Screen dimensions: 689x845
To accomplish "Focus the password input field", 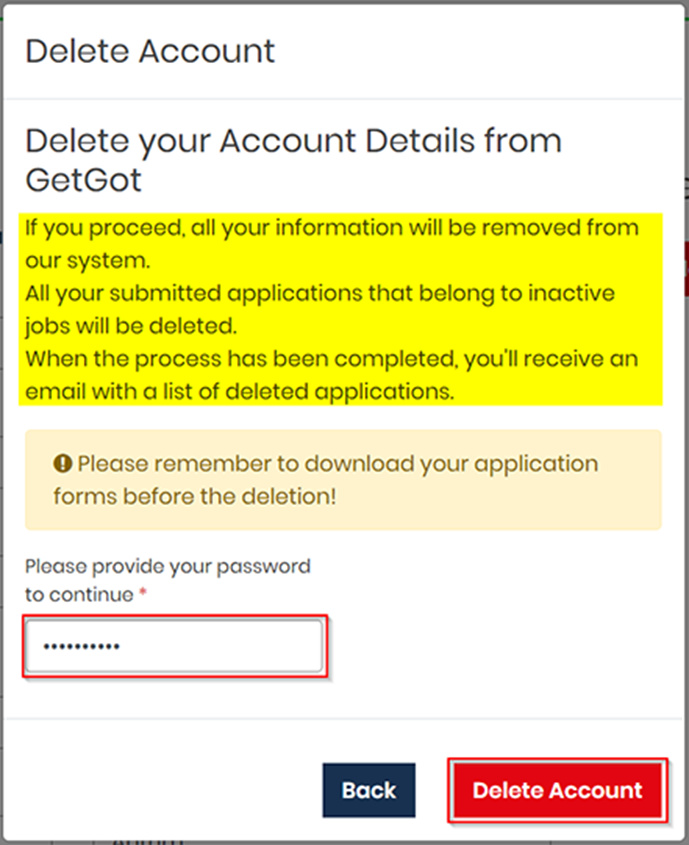I will 175,646.
